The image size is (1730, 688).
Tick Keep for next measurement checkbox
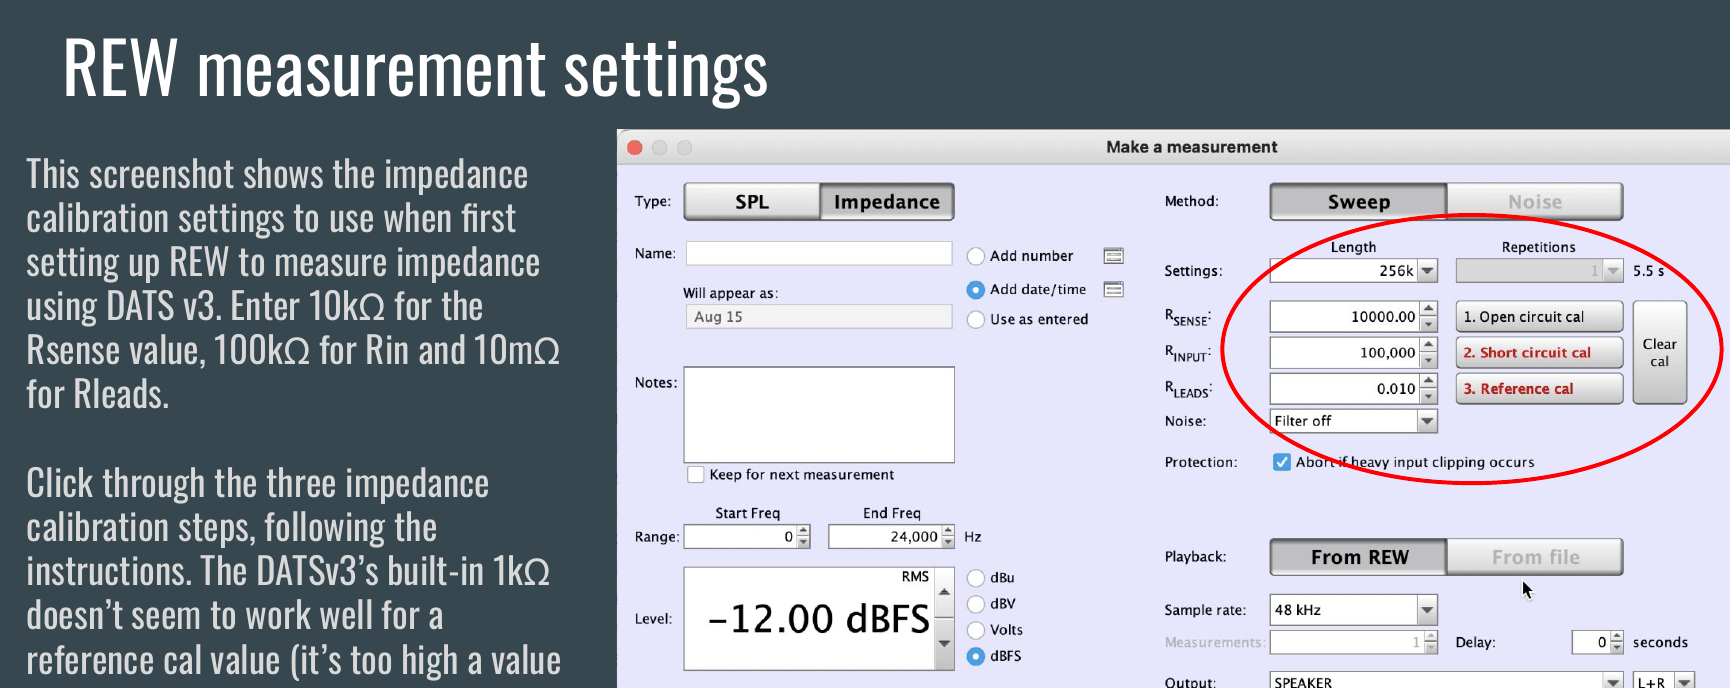coord(696,475)
